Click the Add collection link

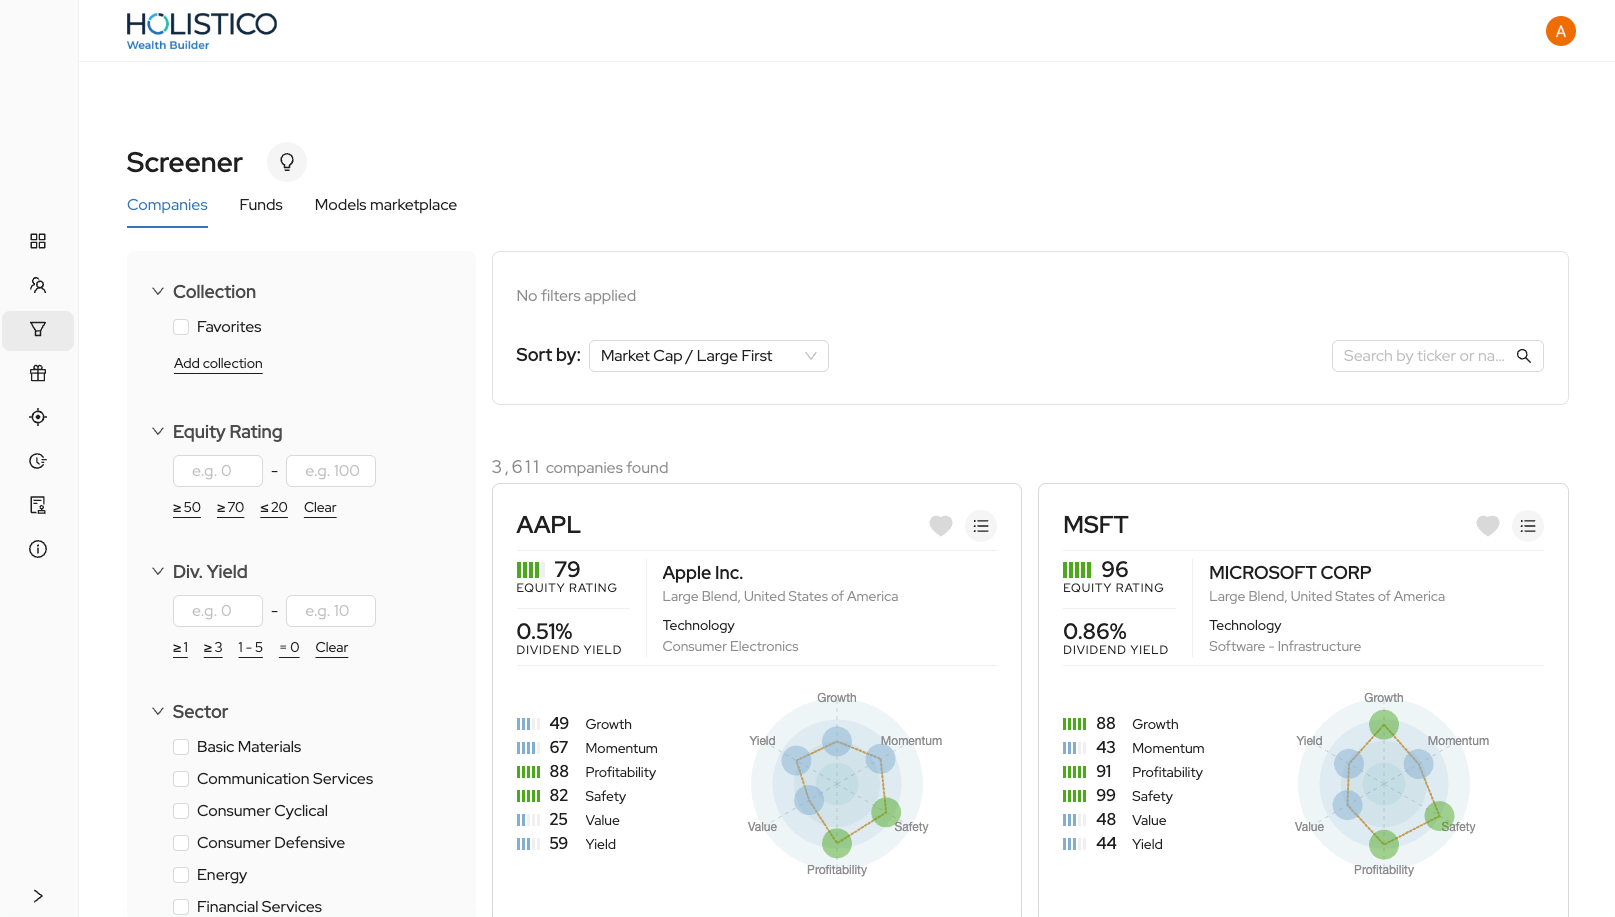point(218,364)
